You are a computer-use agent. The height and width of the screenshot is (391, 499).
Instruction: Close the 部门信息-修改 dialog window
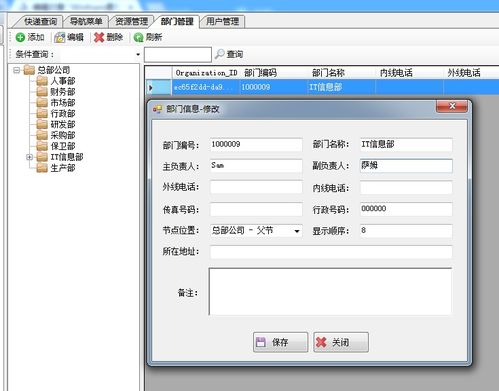(x=452, y=106)
